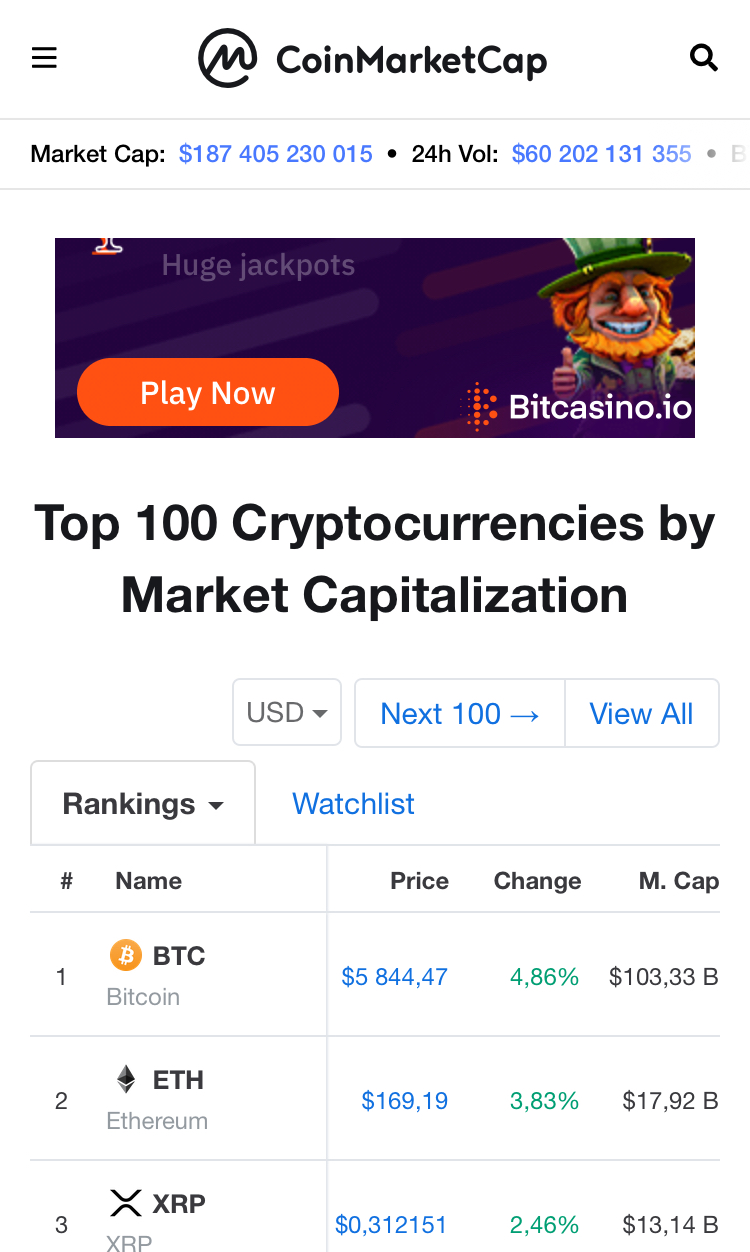This screenshot has width=750, height=1252.
Task: Click the Ethereum diamond icon
Action: (126, 1079)
